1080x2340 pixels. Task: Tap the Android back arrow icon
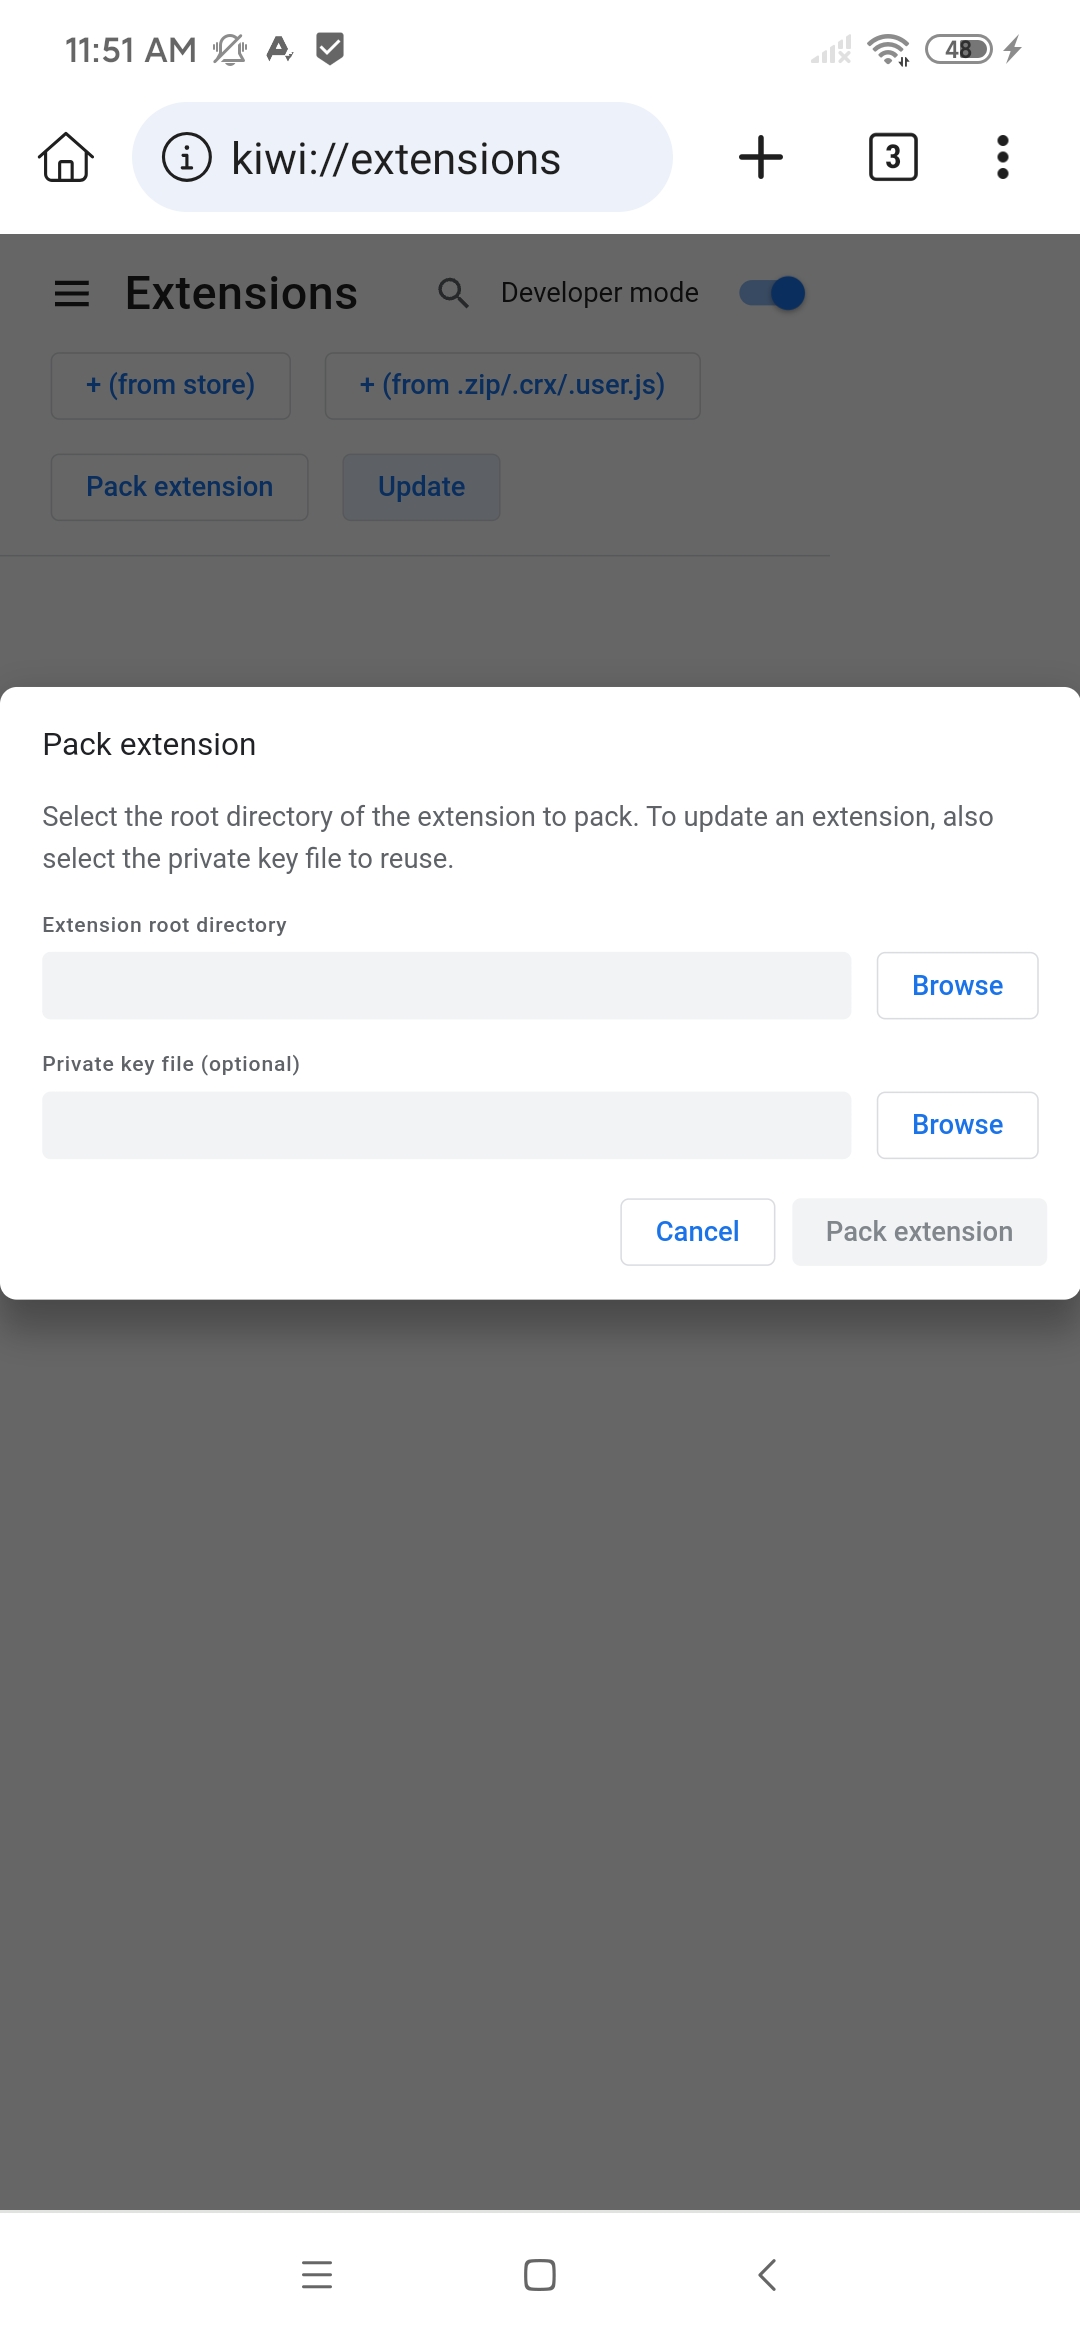click(x=767, y=2275)
